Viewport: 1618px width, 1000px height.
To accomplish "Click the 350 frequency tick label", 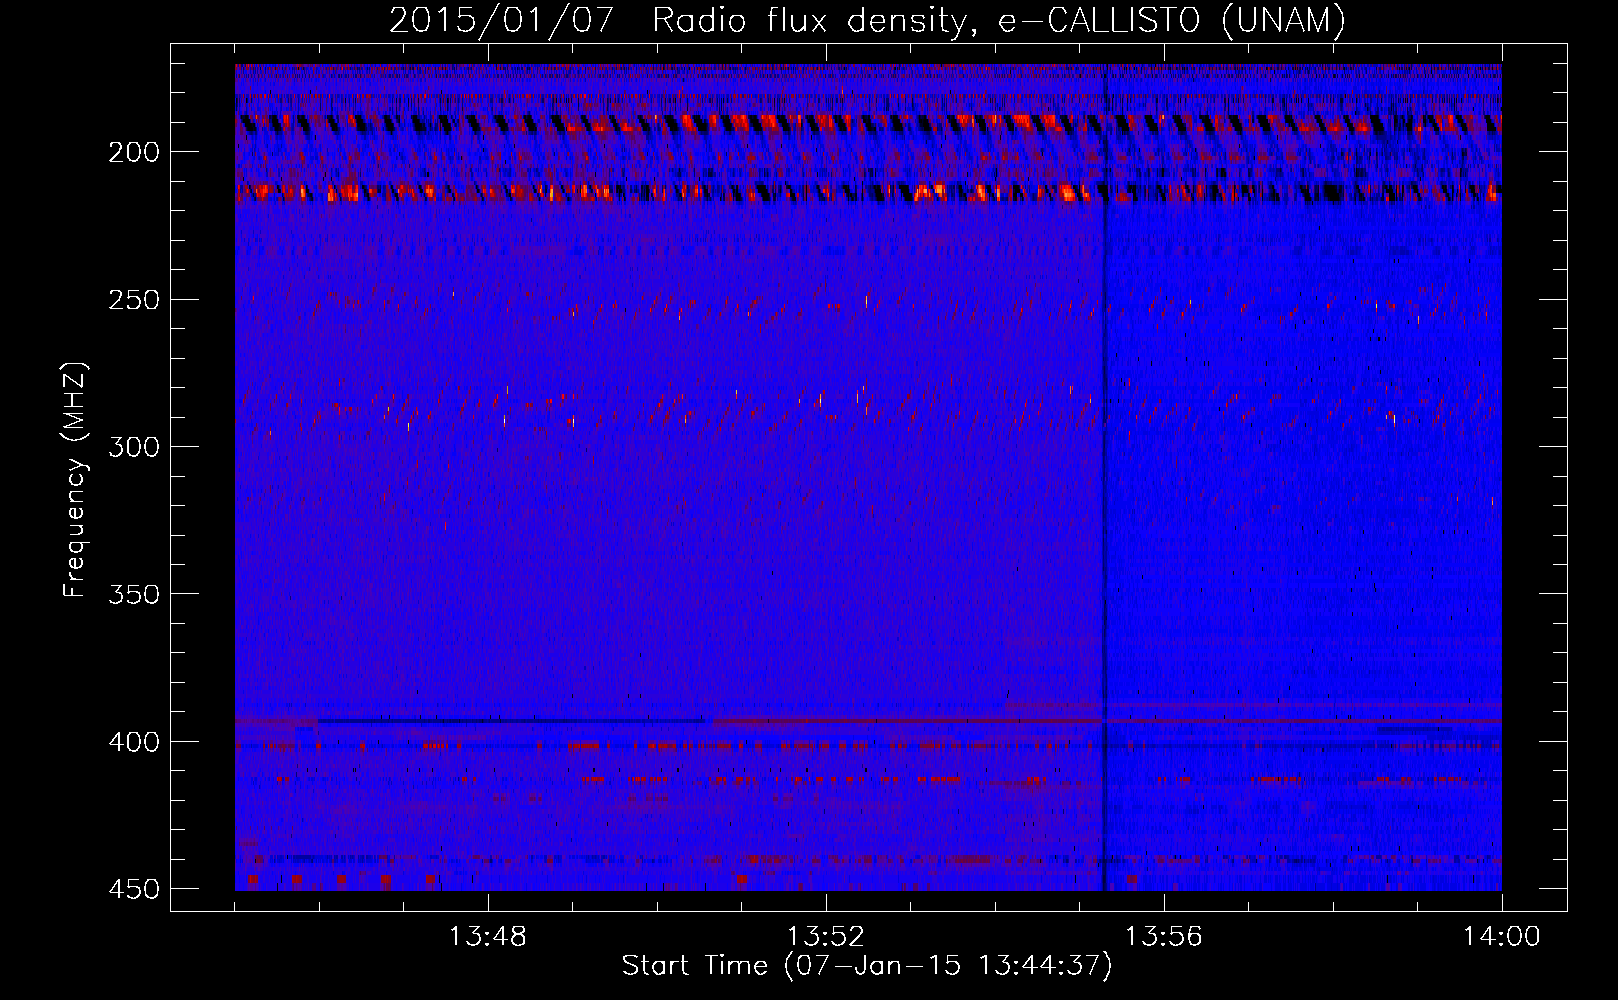I will 133,594.
